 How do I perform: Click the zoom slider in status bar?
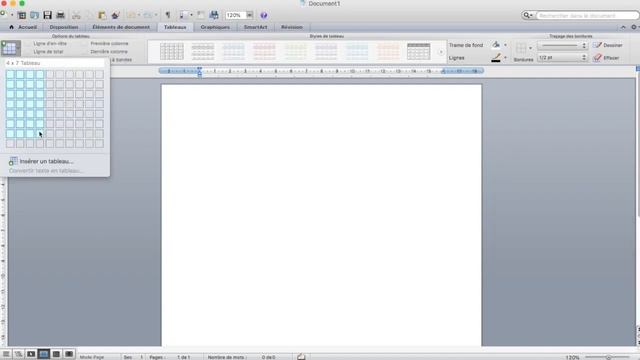608,357
